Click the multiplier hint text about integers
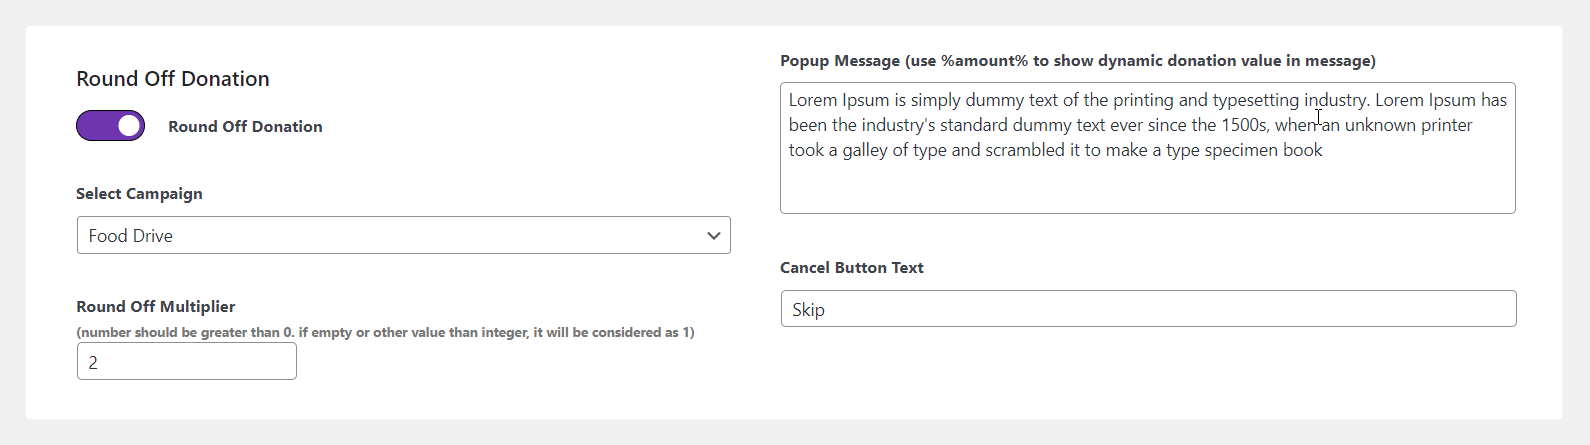 (x=385, y=332)
